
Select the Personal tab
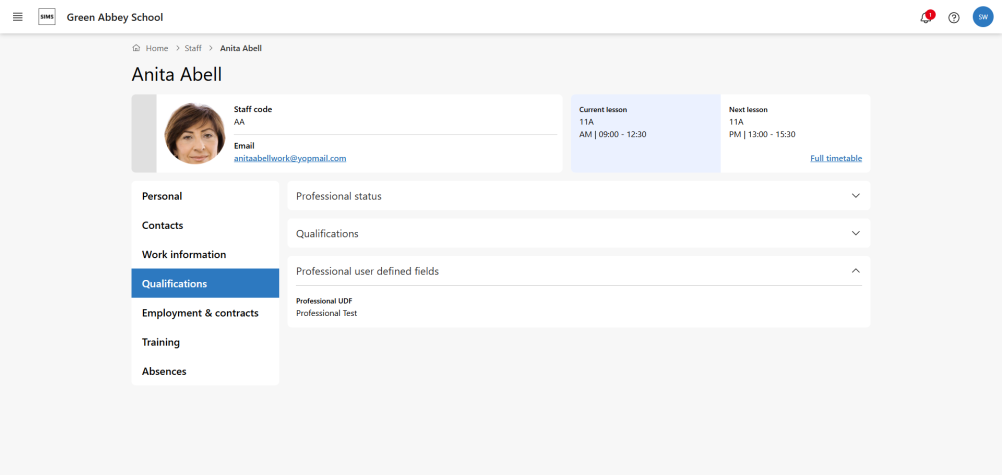point(162,196)
